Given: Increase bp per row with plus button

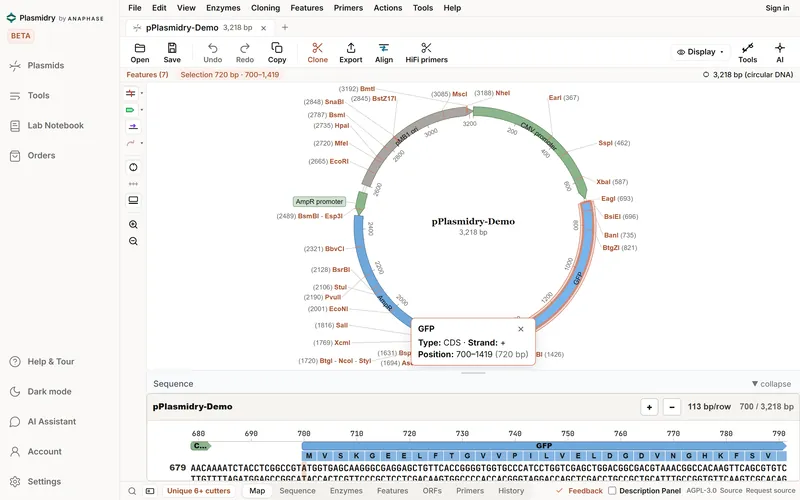Looking at the screenshot, I should pos(649,407).
